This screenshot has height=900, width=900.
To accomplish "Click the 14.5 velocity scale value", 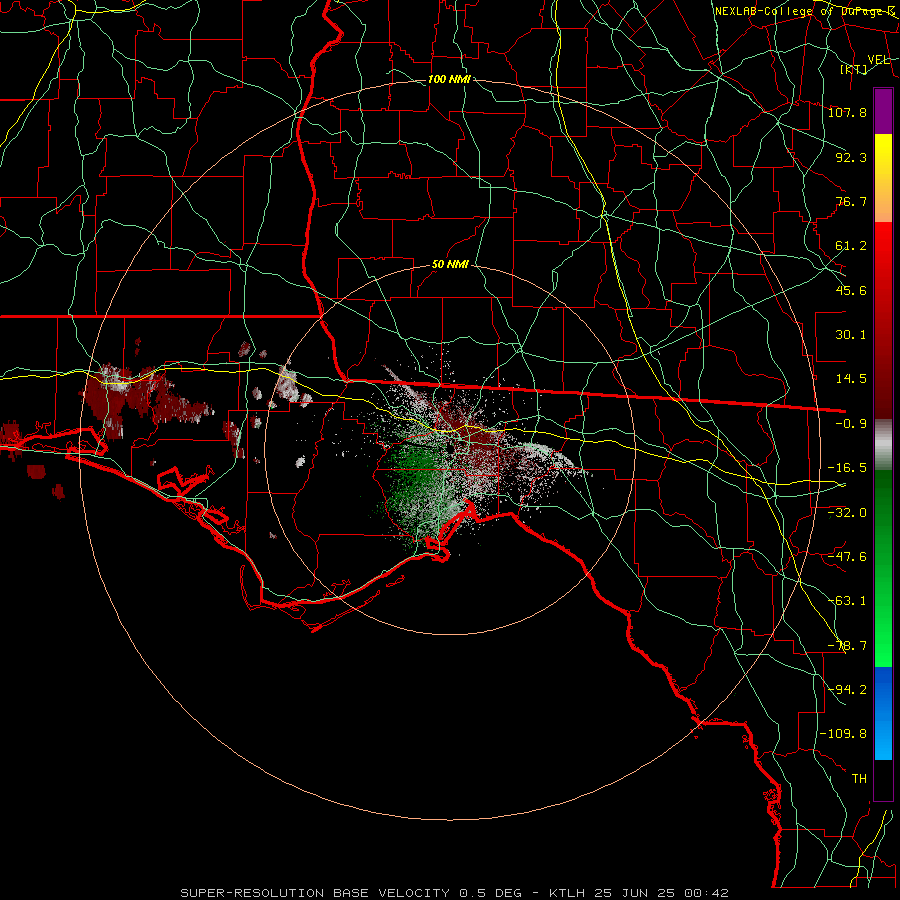I will (851, 379).
